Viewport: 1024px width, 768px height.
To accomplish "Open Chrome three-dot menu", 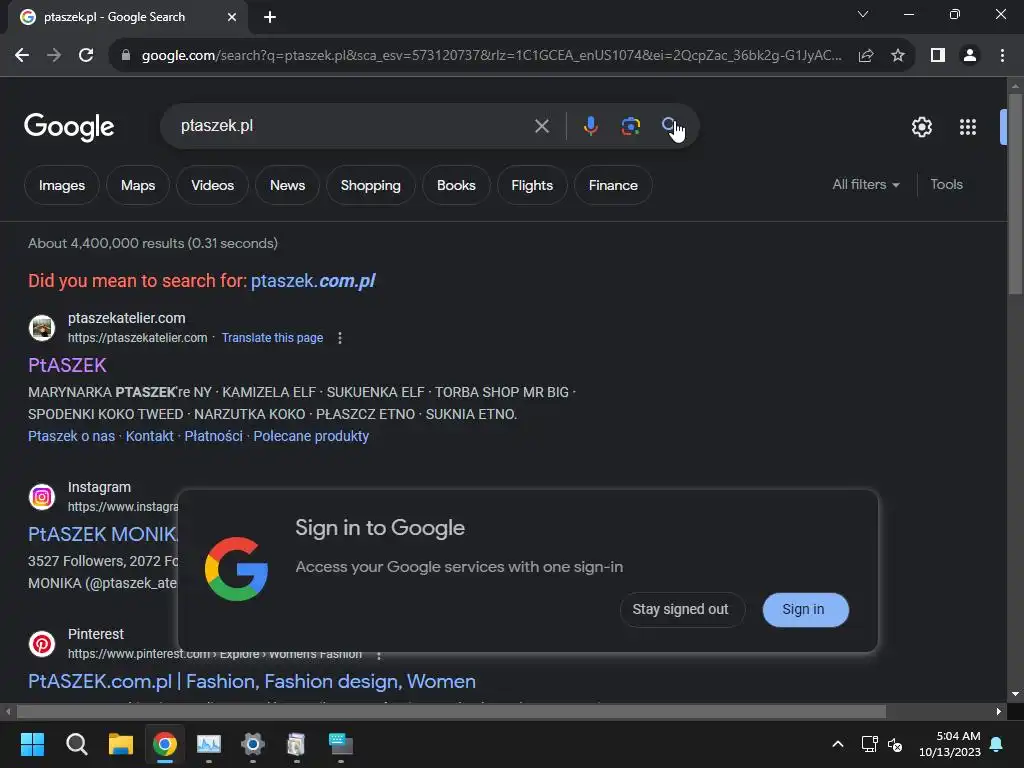I will (x=1002, y=56).
